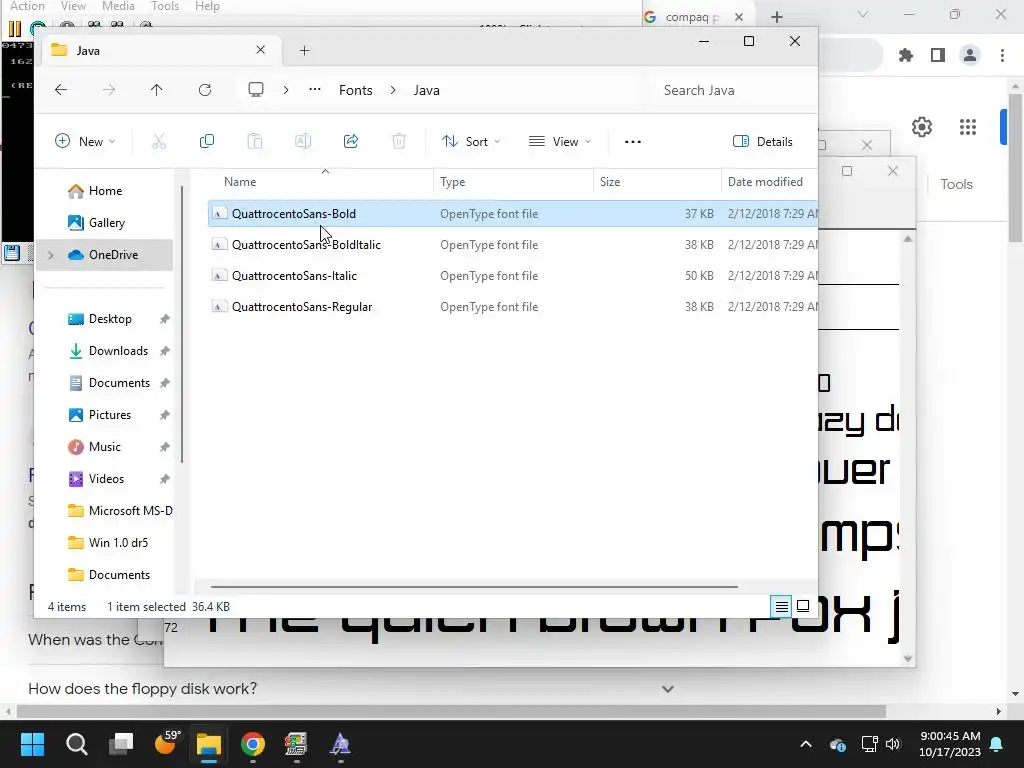Open Chrome three-dot menu
Screen dimensions: 1024x768
coord(1002,56)
